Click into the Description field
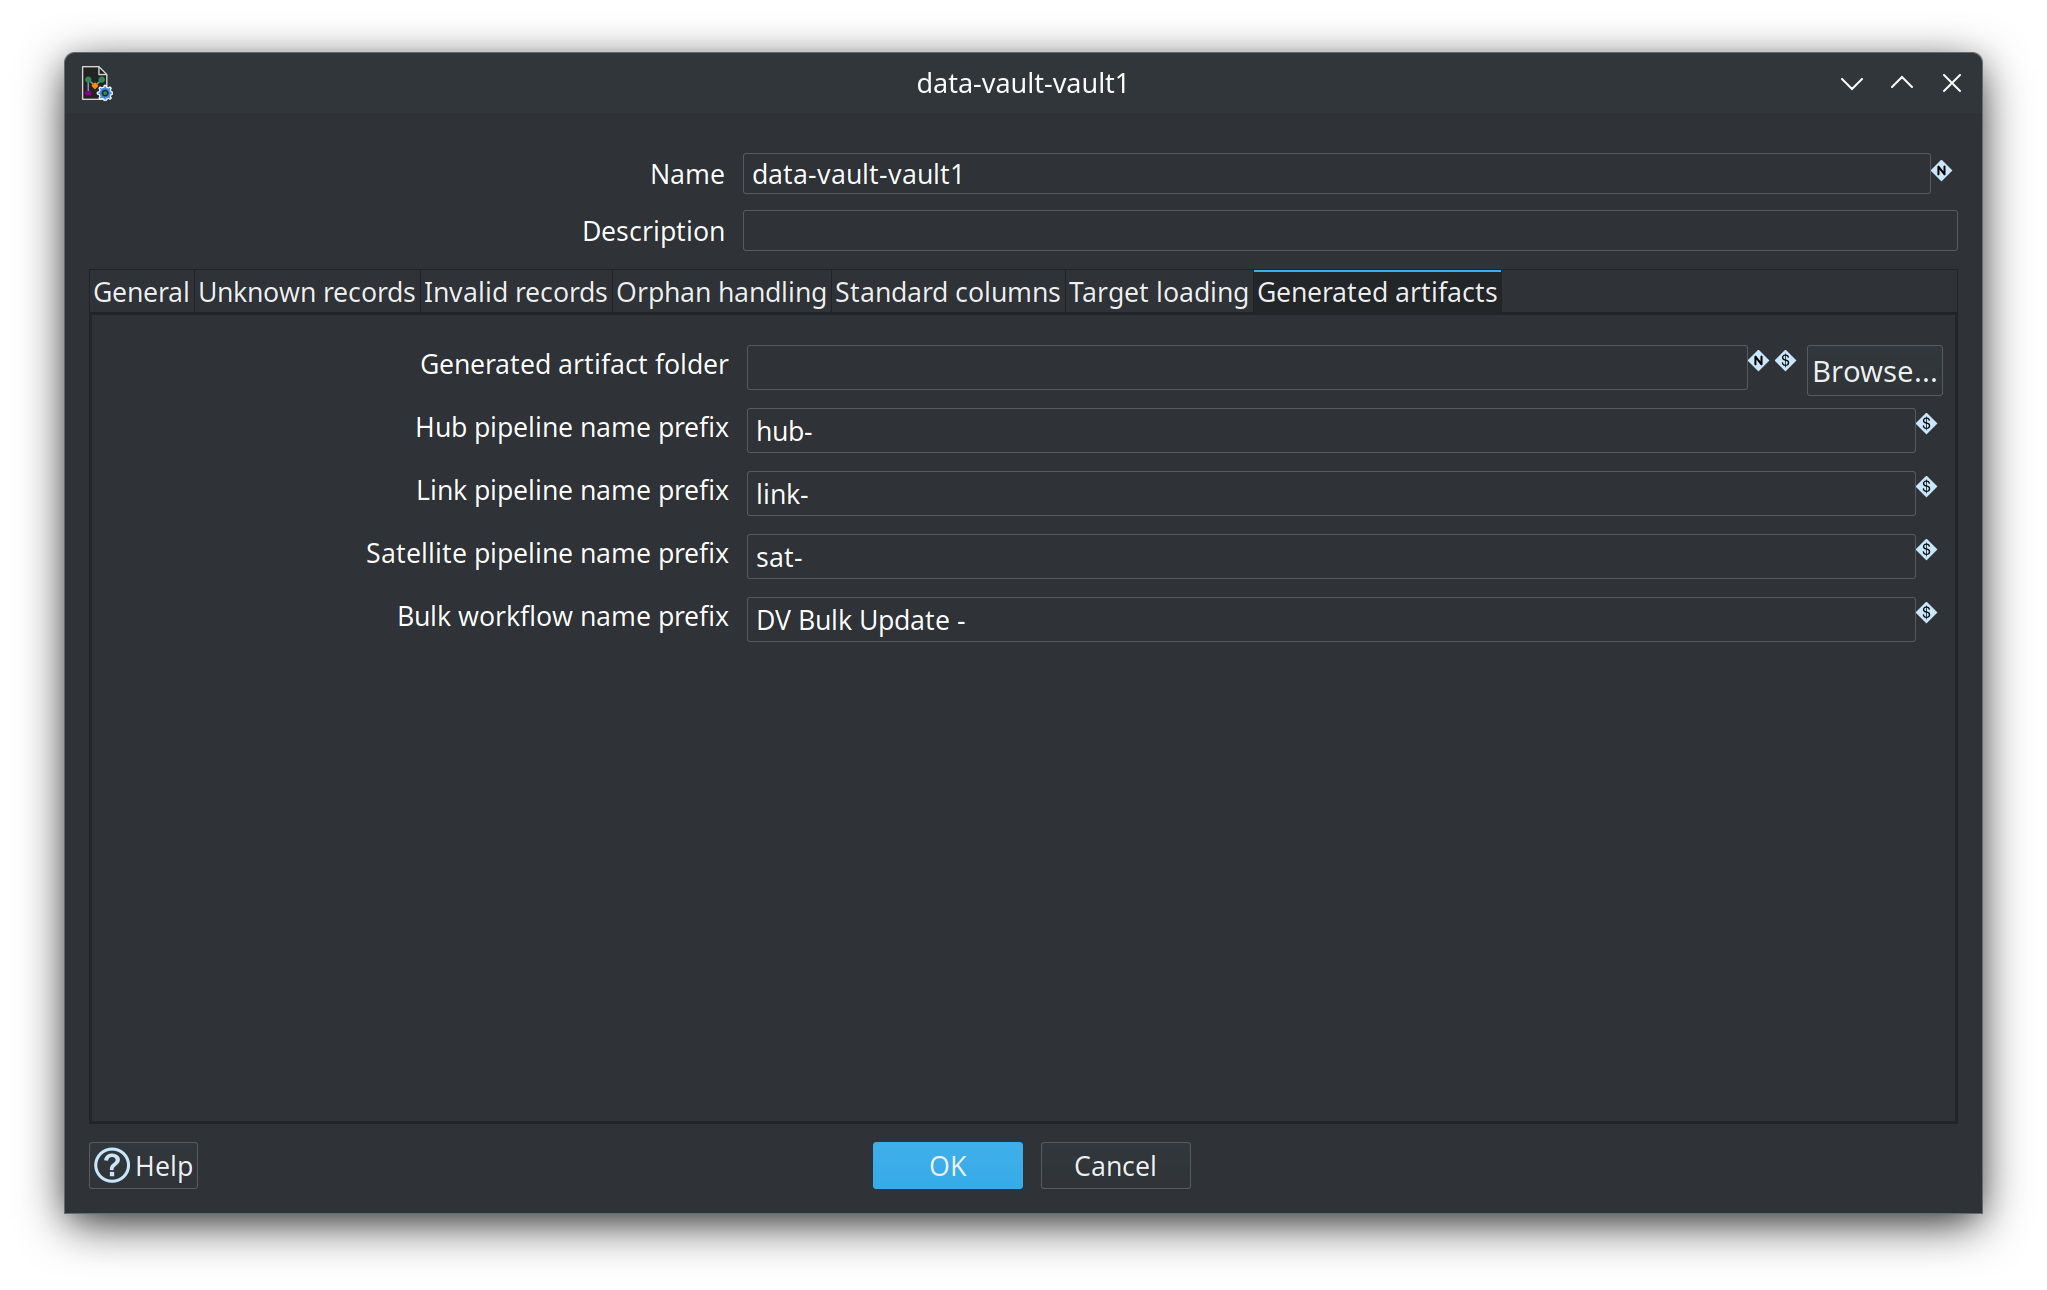Screen dimensions: 2047x1290 tap(1350, 231)
